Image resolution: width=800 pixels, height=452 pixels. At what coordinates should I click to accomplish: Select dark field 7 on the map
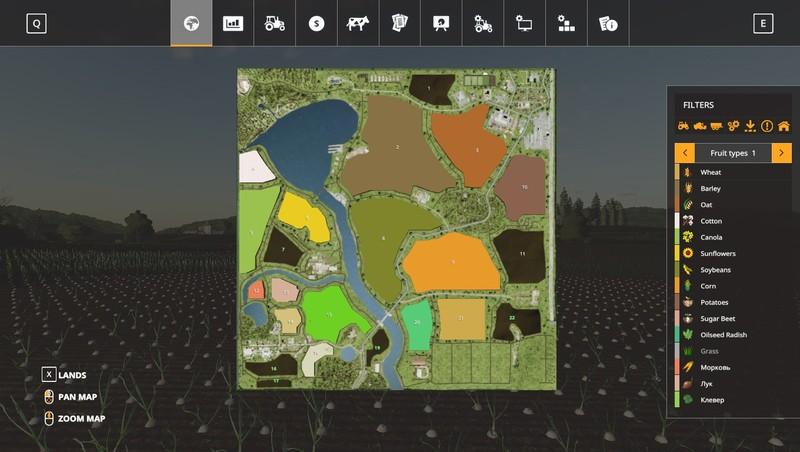click(x=283, y=249)
